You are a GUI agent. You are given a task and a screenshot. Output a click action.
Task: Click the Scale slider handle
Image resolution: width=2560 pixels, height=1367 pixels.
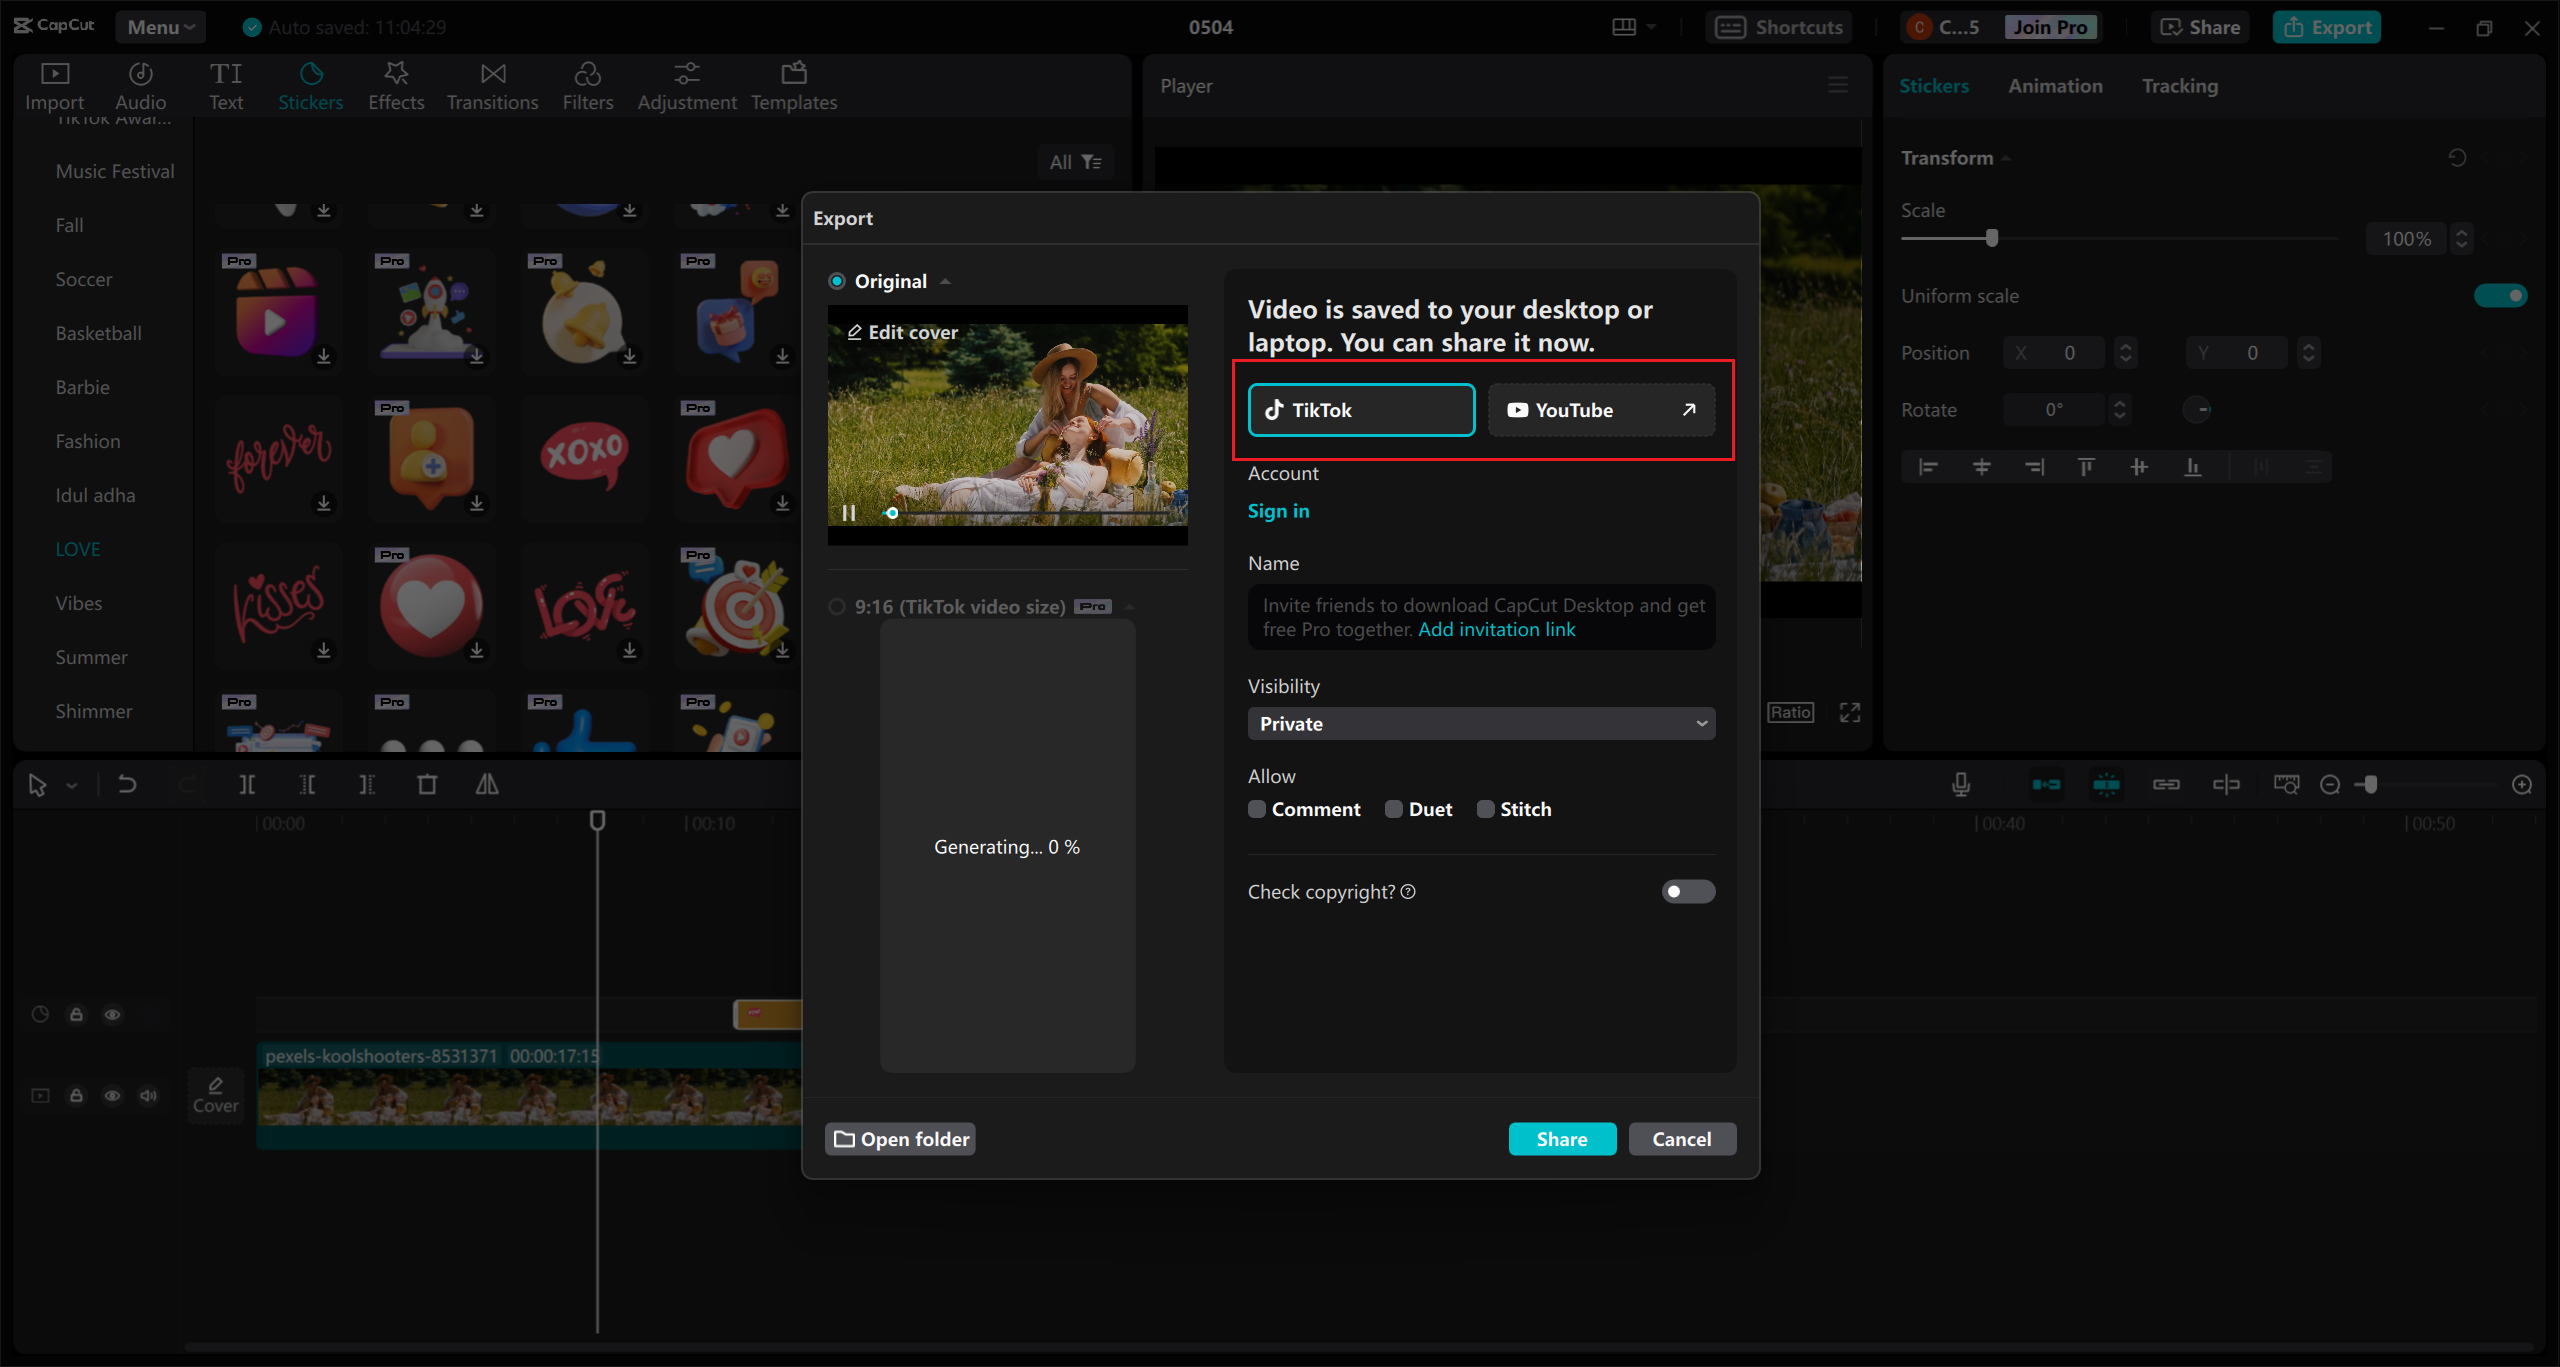coord(1992,238)
